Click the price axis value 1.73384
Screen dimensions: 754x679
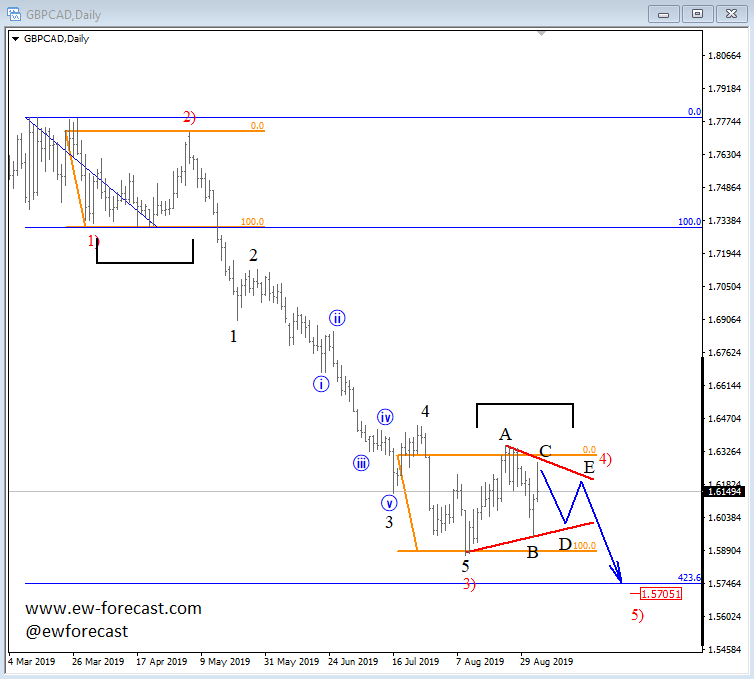(x=725, y=221)
